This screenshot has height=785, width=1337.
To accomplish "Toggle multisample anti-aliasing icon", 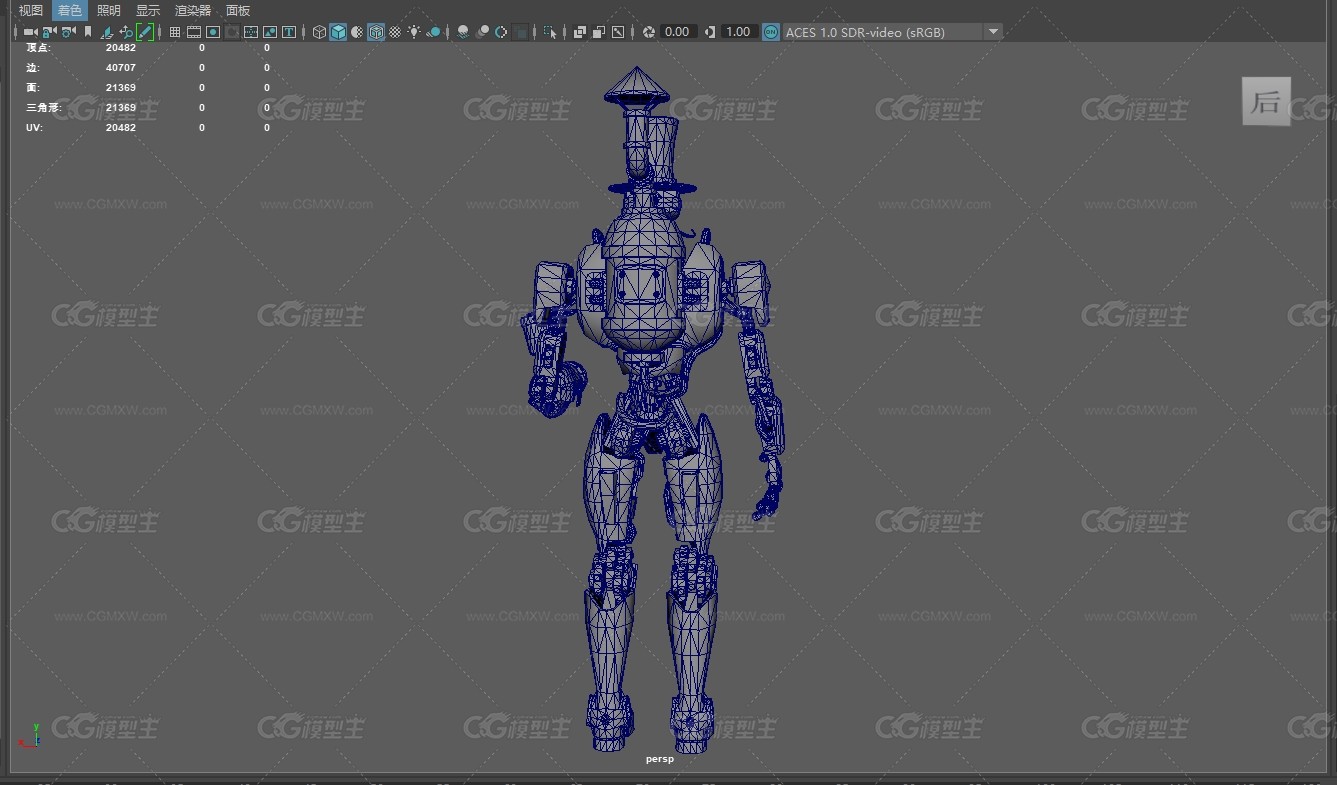I will pyautogui.click(x=502, y=32).
